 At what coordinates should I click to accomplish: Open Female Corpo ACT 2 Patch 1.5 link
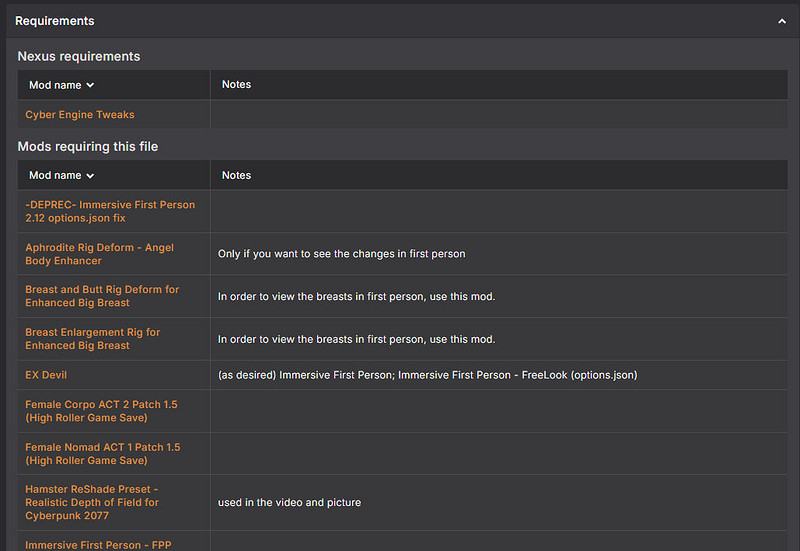[102, 411]
